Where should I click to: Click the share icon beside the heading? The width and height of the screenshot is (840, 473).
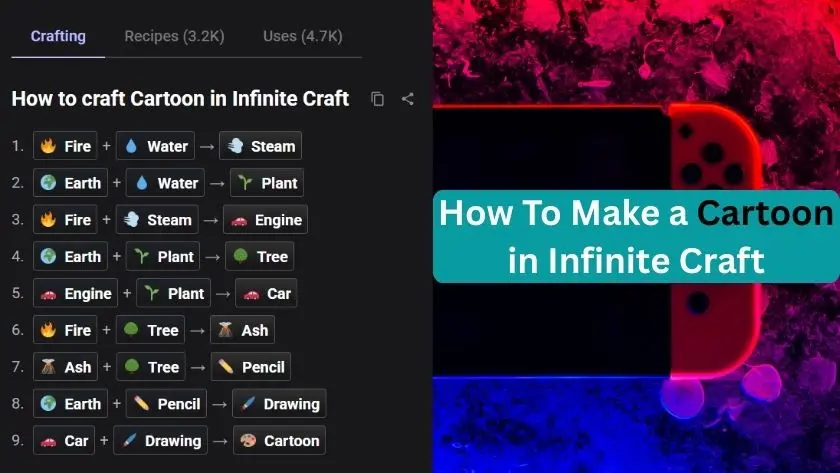[x=408, y=99]
